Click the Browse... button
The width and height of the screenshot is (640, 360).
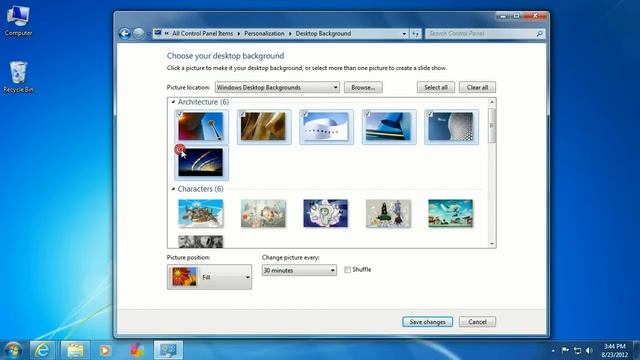pos(363,87)
